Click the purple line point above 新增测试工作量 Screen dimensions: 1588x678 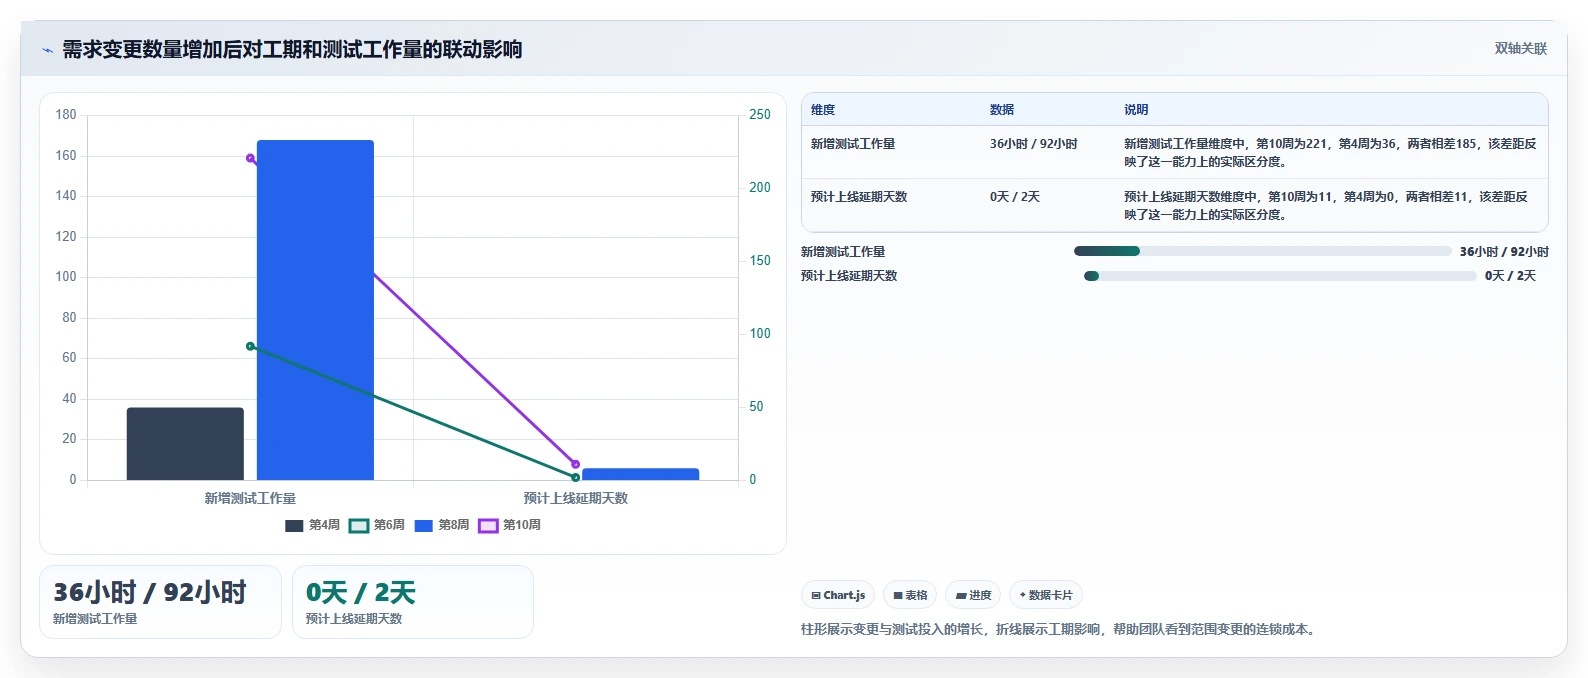[250, 158]
